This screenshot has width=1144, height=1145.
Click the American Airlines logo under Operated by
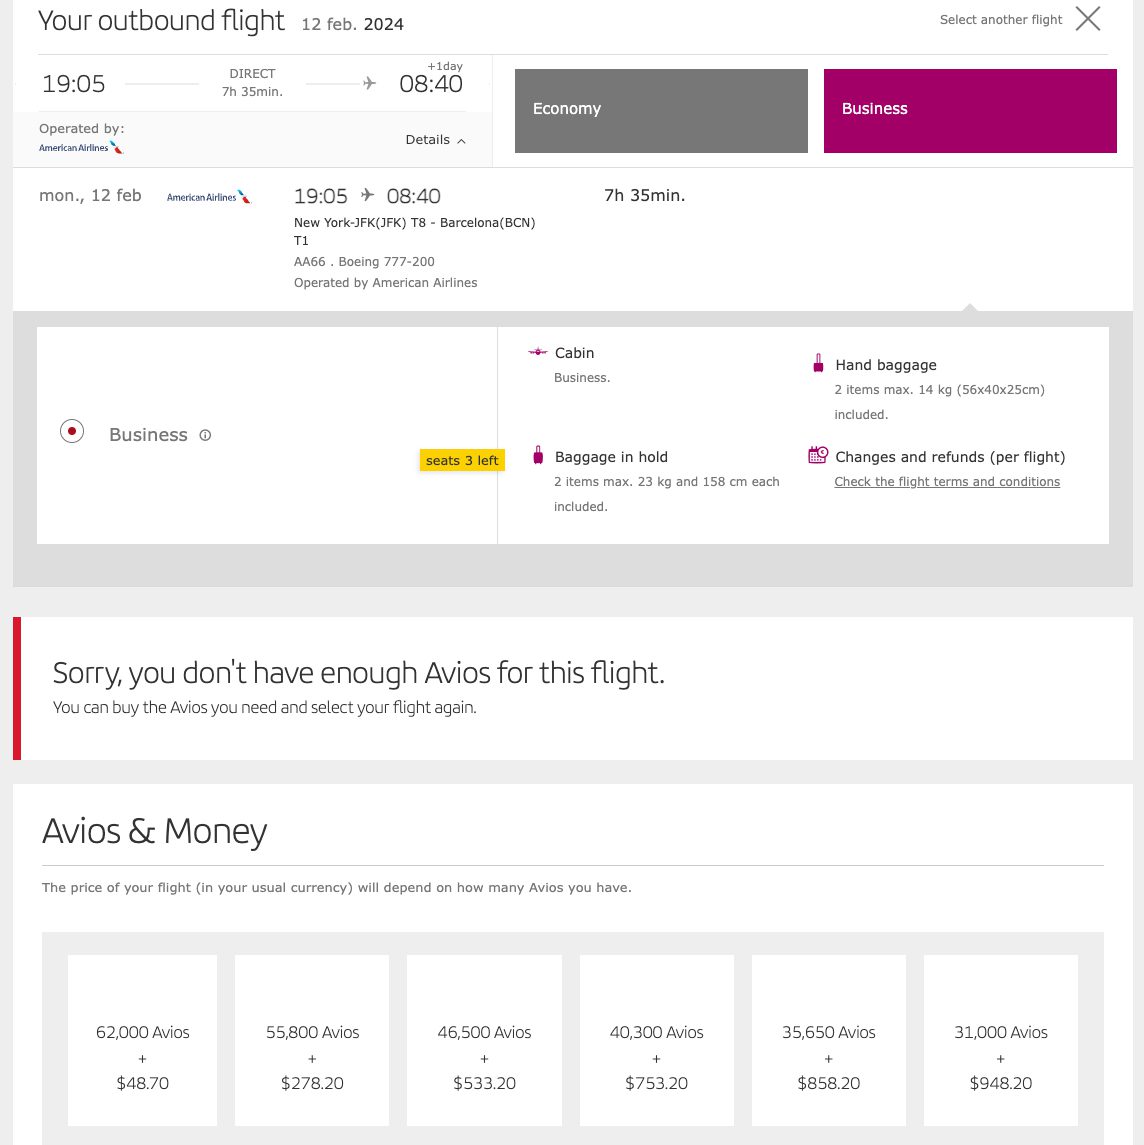(80, 147)
